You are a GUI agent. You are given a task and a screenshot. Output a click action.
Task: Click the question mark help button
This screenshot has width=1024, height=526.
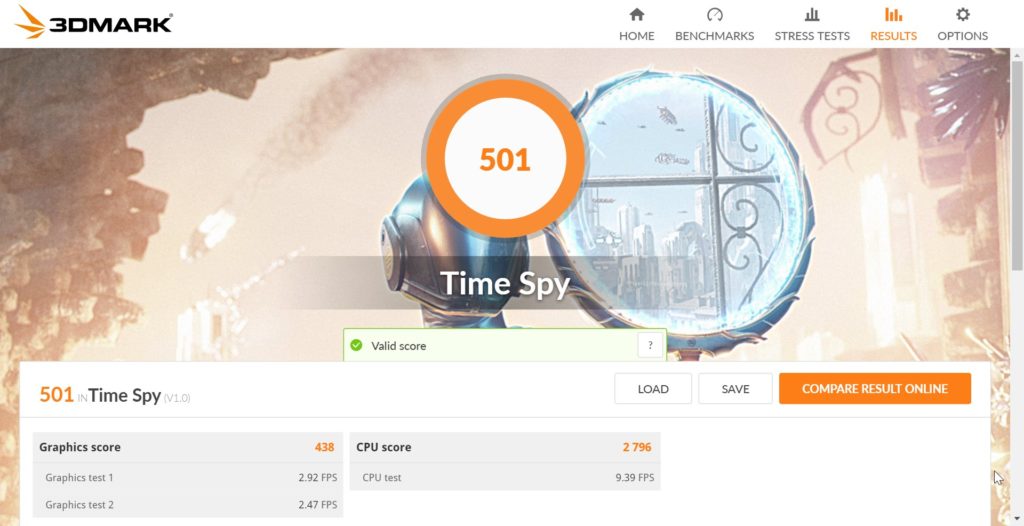tap(650, 346)
